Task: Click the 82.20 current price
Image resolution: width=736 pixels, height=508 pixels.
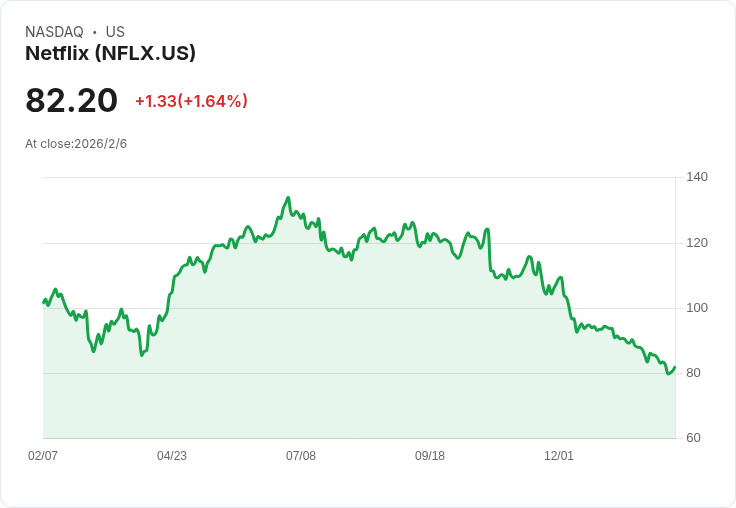Action: [71, 100]
